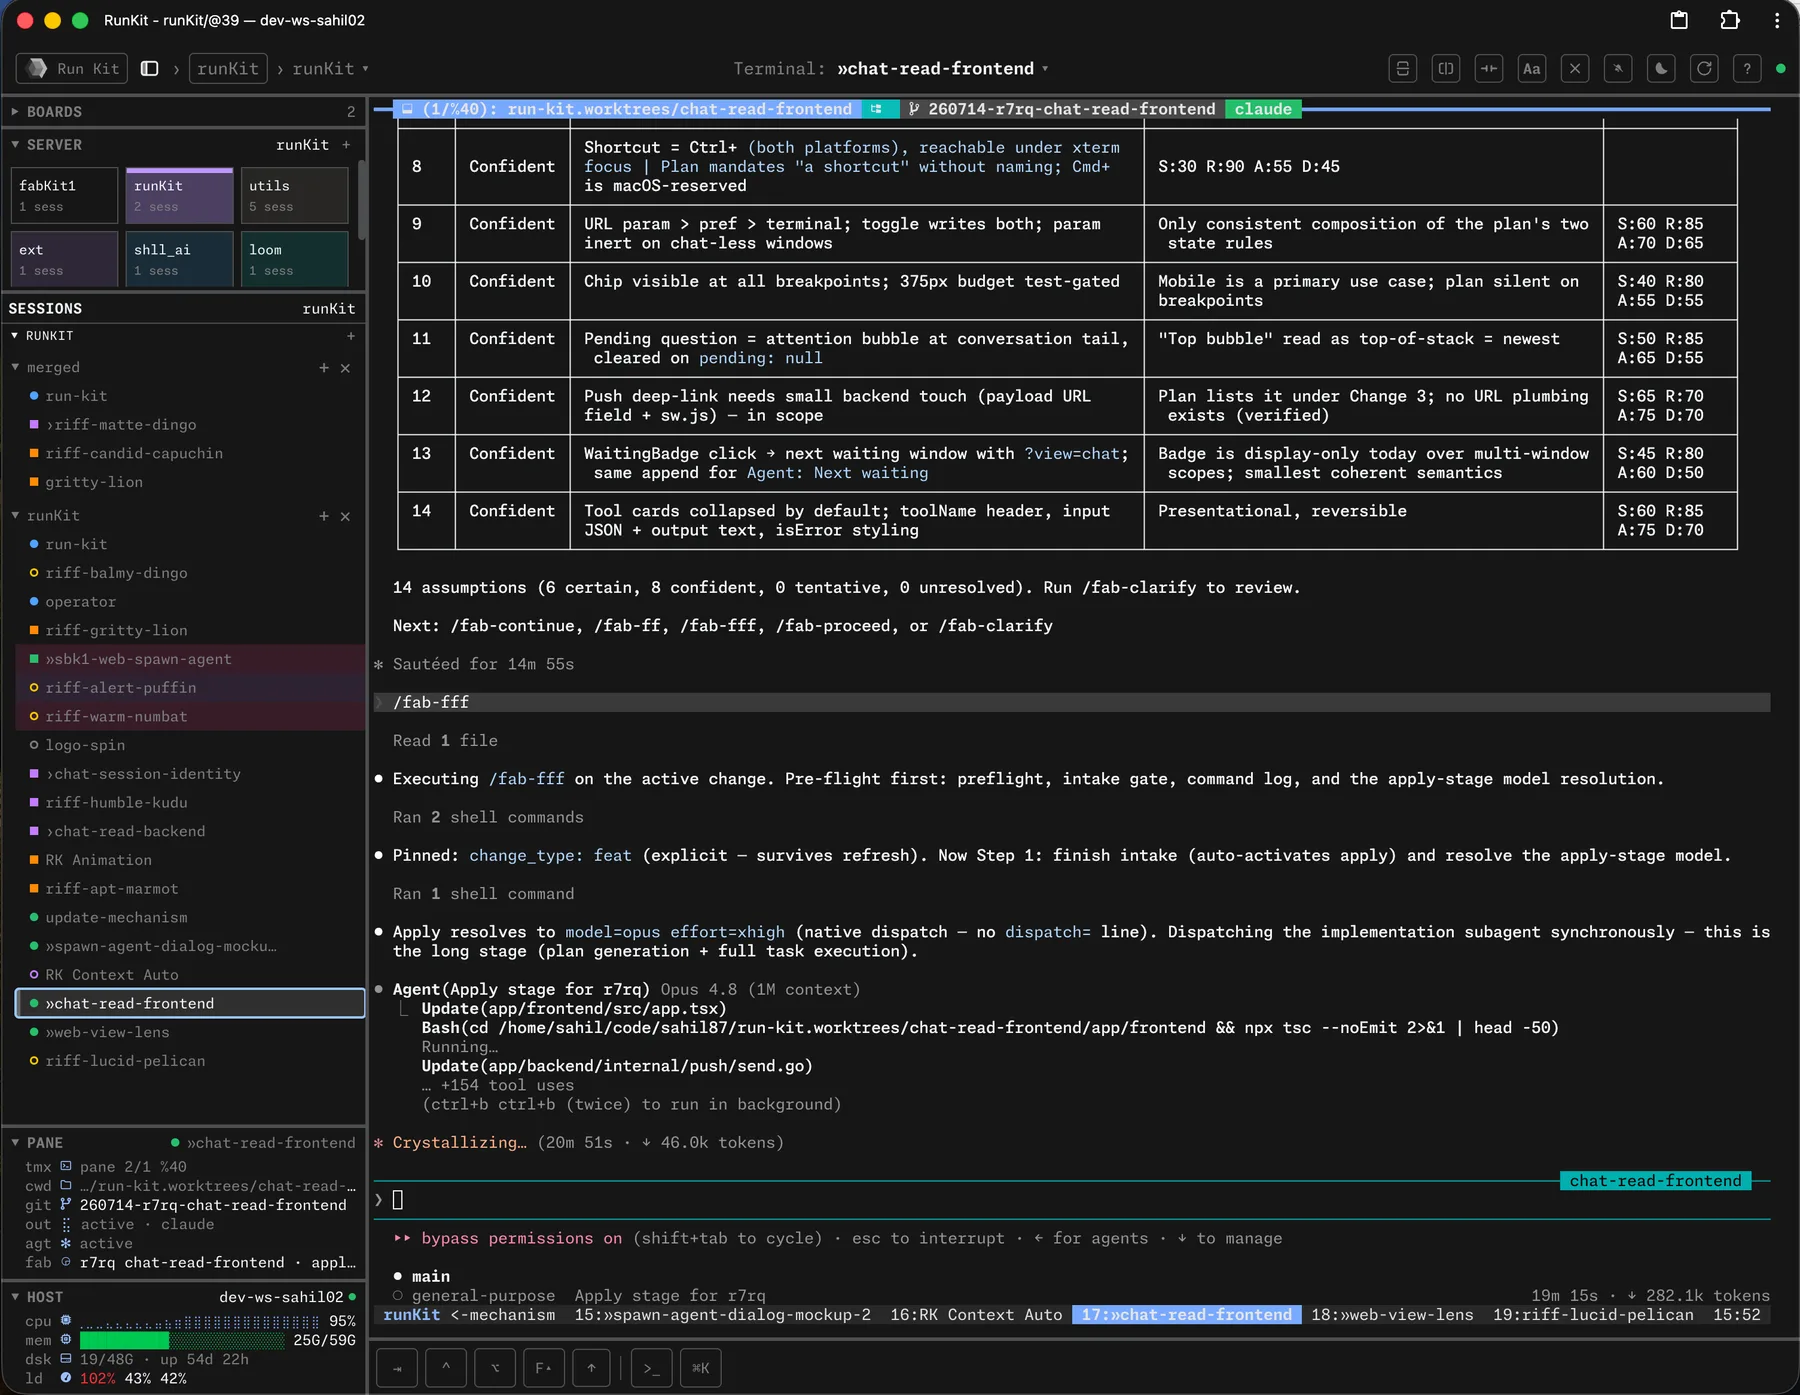Click the split vertical pane icon
The image size is (1800, 1395).
(x=1446, y=68)
